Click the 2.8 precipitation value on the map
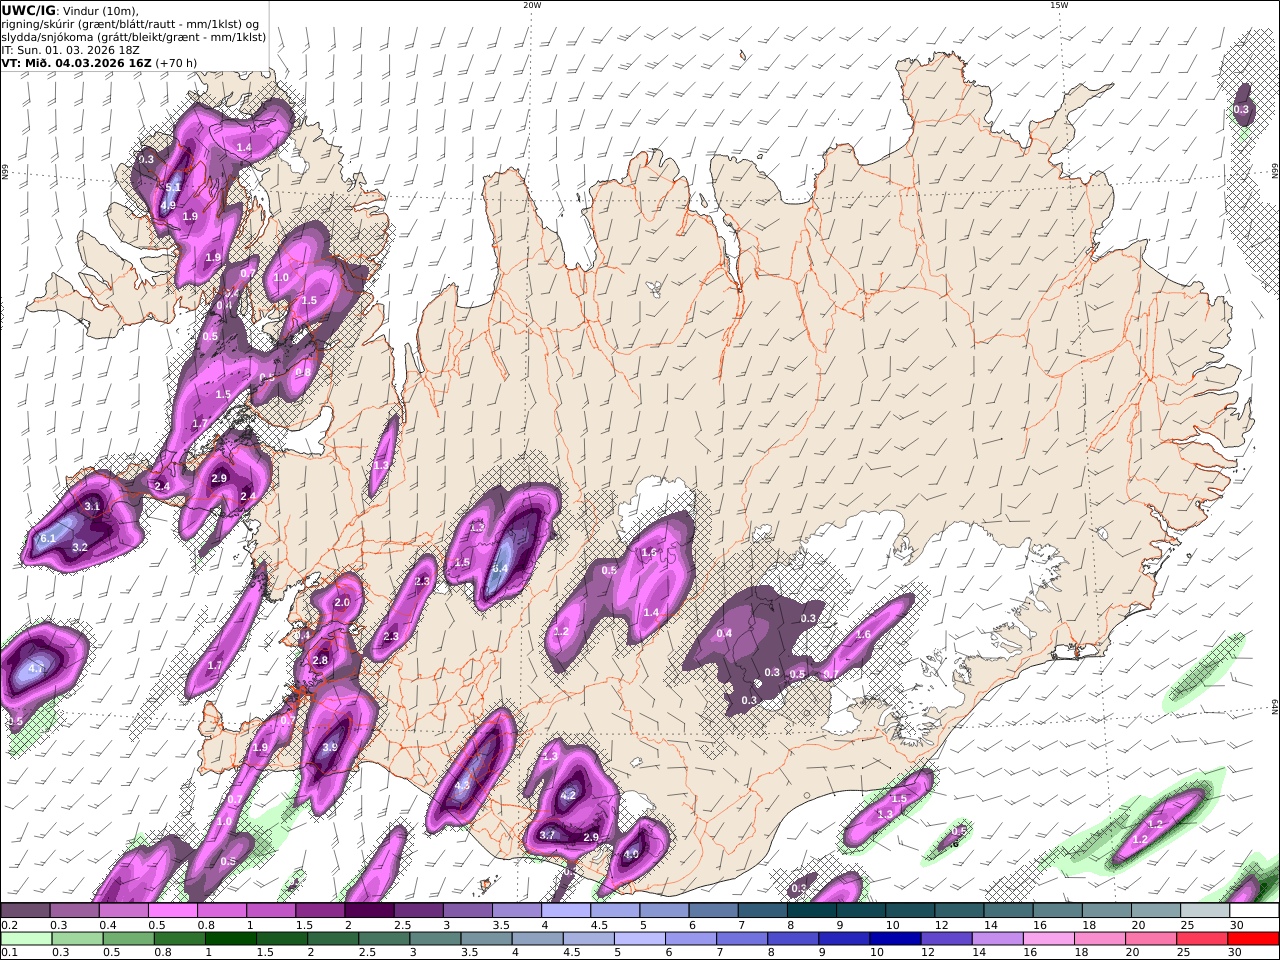Image resolution: width=1280 pixels, height=960 pixels. 320,660
